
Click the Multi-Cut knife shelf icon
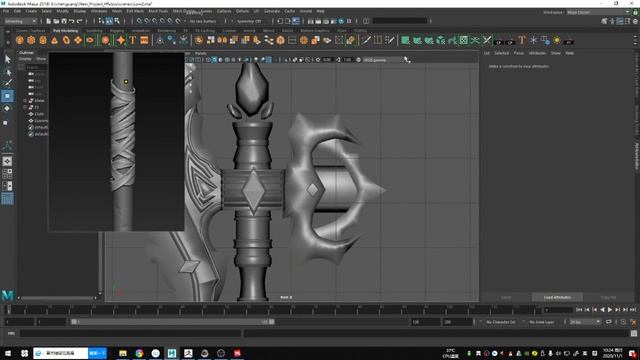(x=366, y=40)
